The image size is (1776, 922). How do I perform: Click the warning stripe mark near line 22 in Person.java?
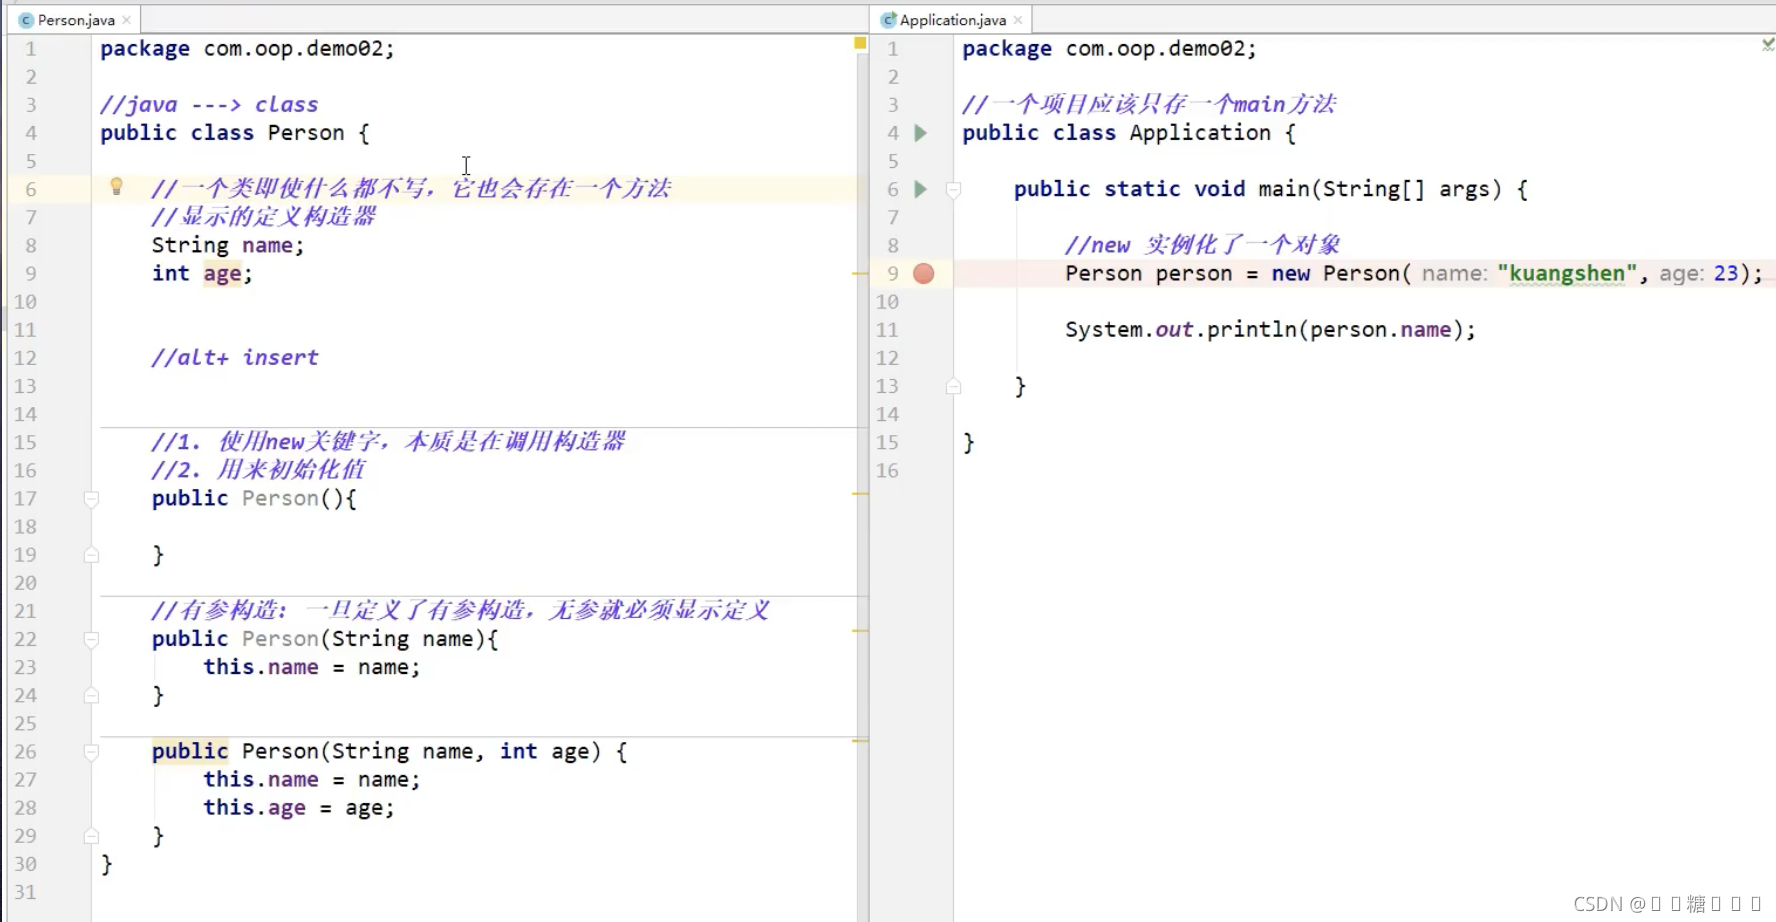(860, 631)
